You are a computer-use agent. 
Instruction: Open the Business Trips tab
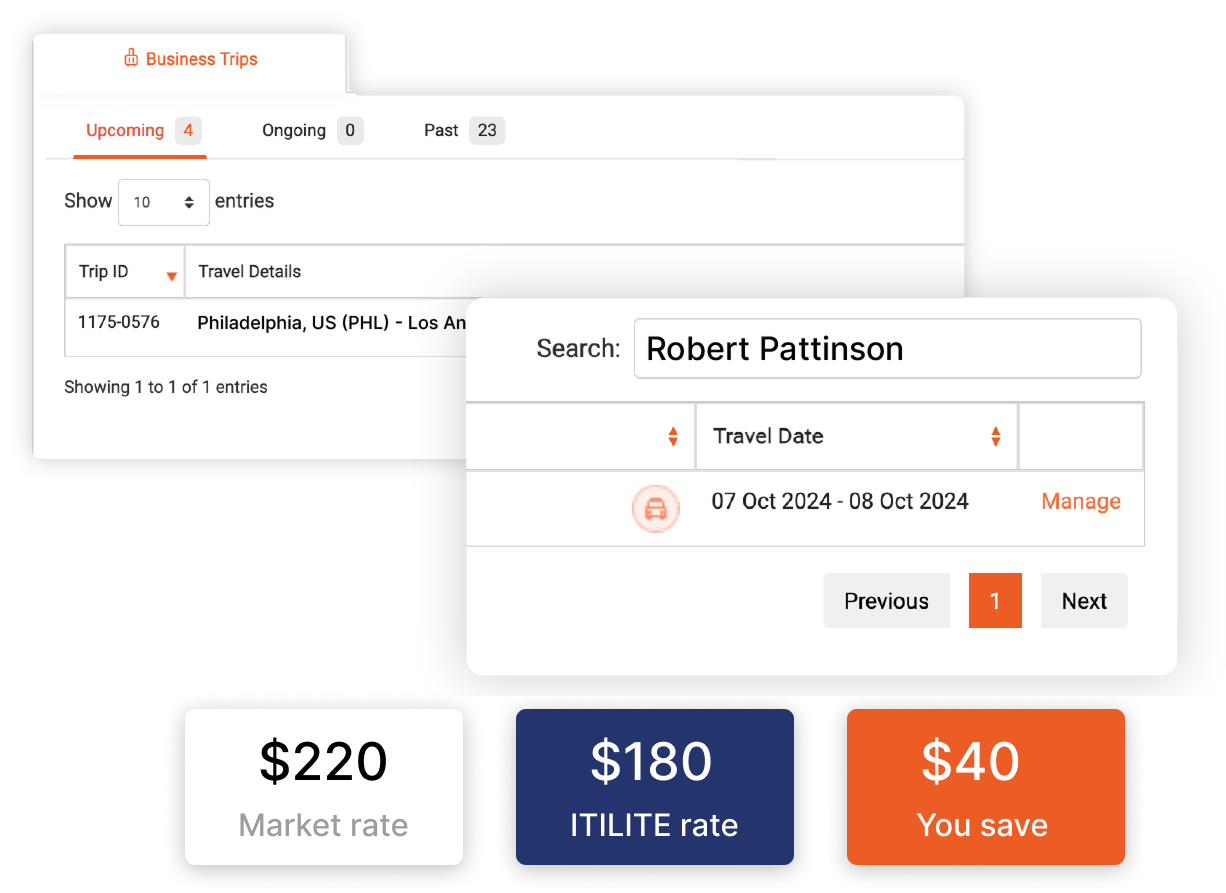coord(191,60)
